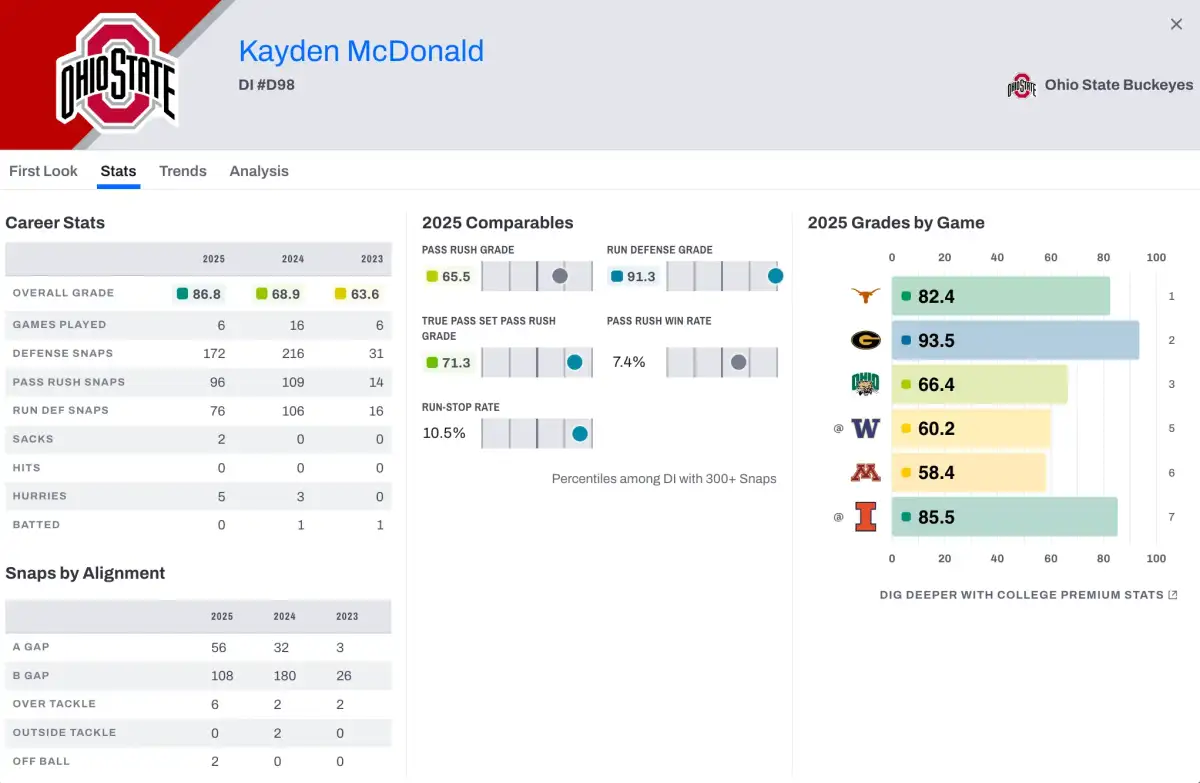Screen dimensions: 1200x783
Task: Open the Trends tab
Action: [183, 171]
